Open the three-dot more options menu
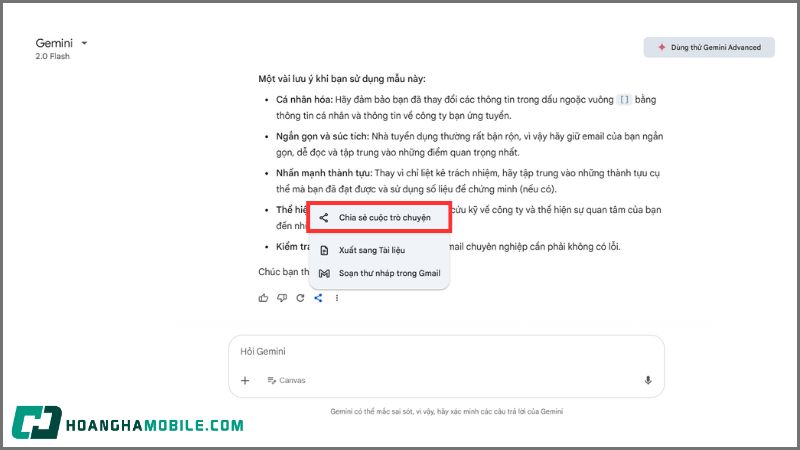Image resolution: width=800 pixels, height=450 pixels. click(337, 298)
